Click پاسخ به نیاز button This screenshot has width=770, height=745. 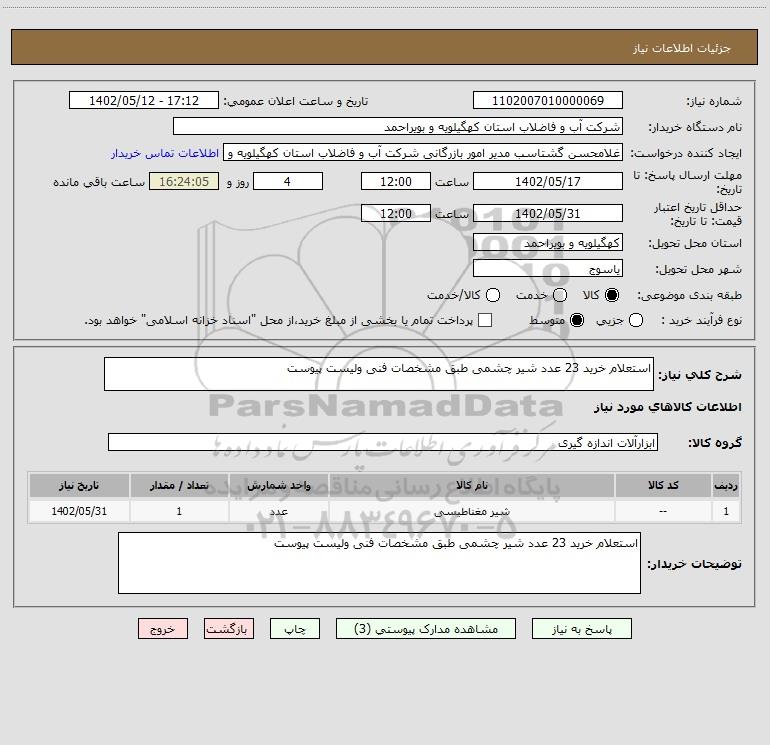pos(581,629)
